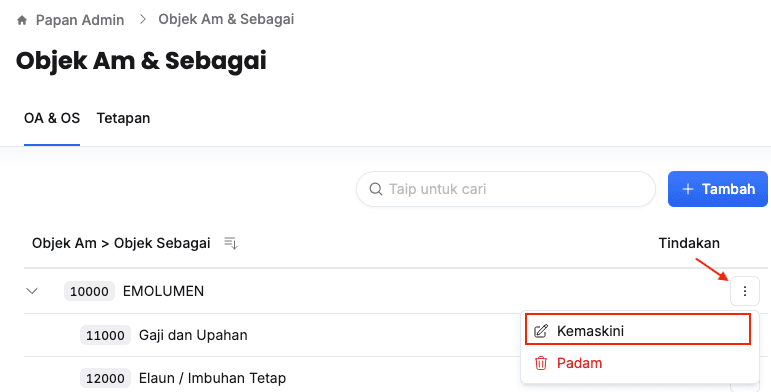
Task: Click the plus icon on Tambah button
Action: point(688,189)
